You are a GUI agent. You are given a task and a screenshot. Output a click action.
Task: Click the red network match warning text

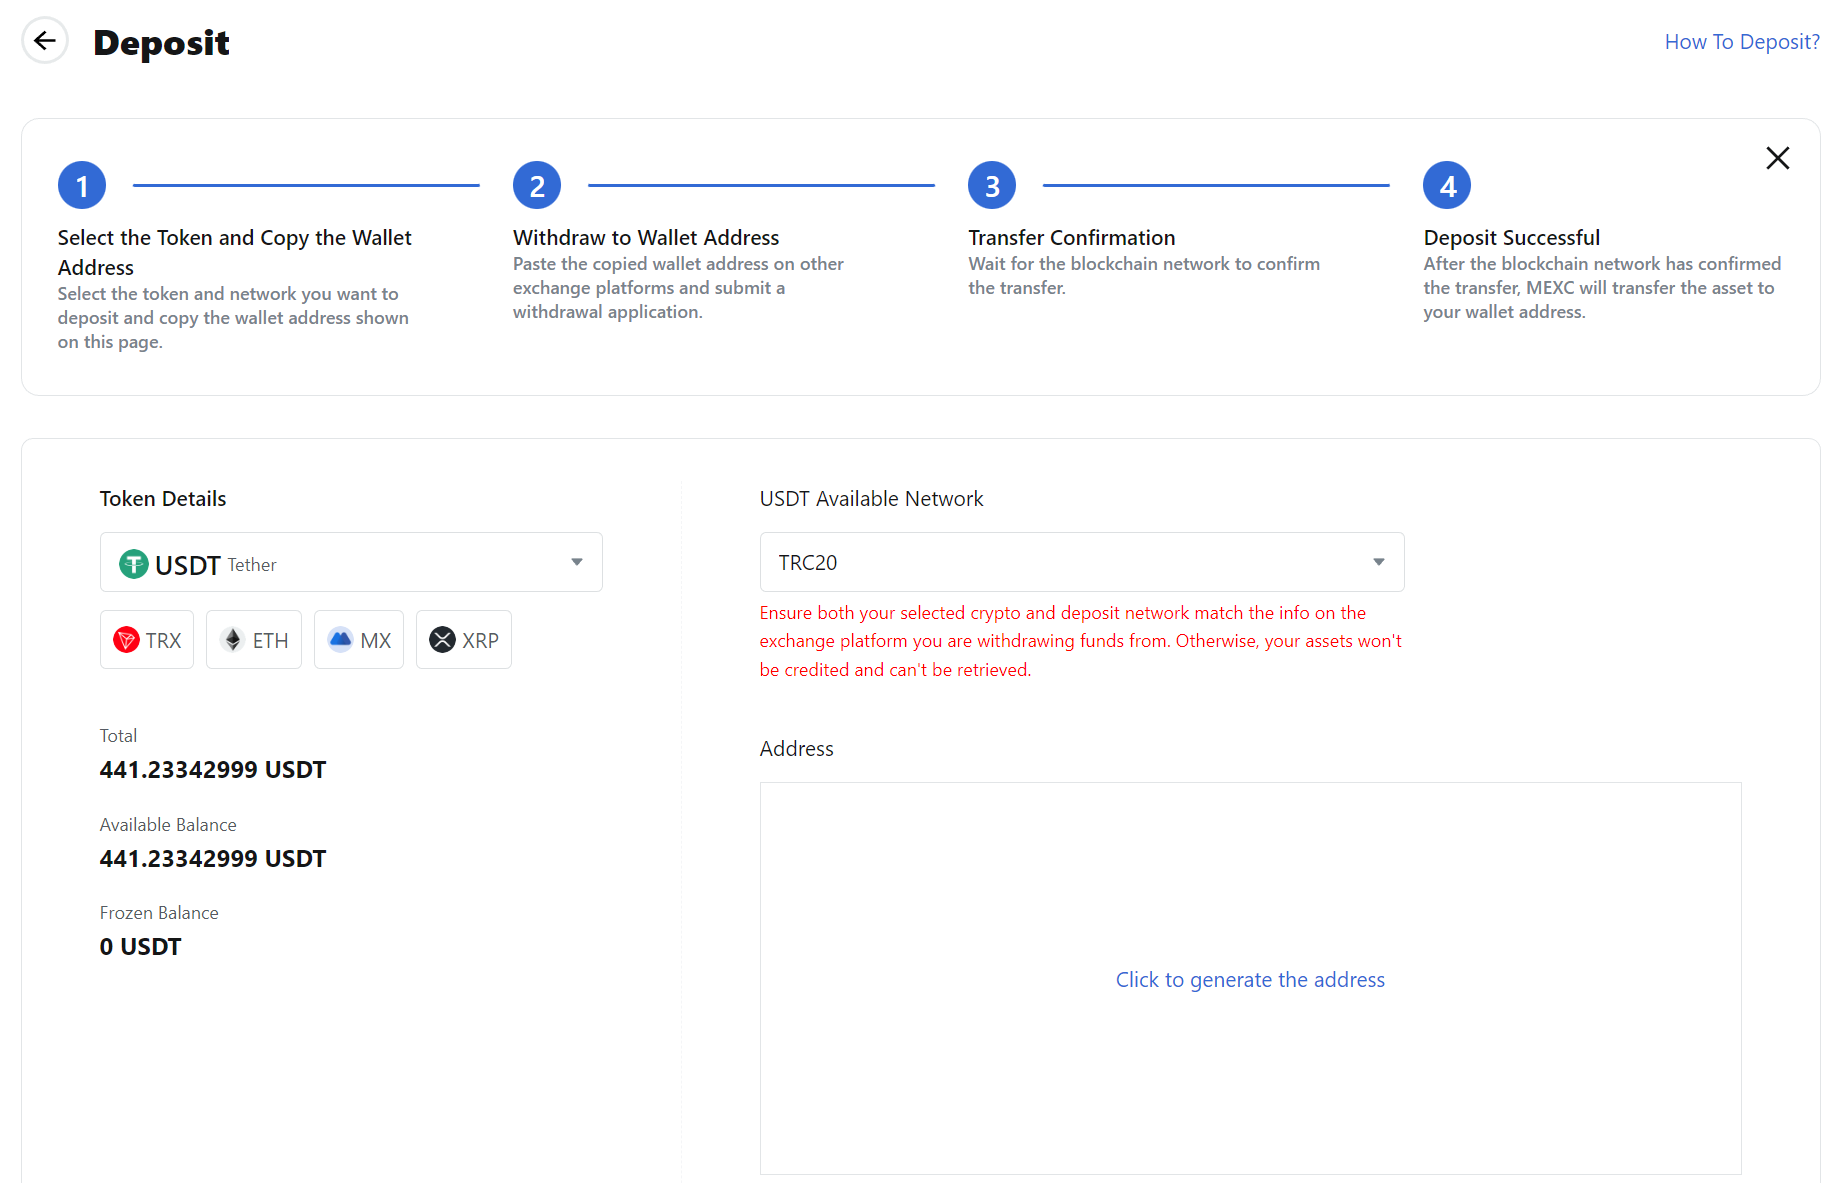1081,641
